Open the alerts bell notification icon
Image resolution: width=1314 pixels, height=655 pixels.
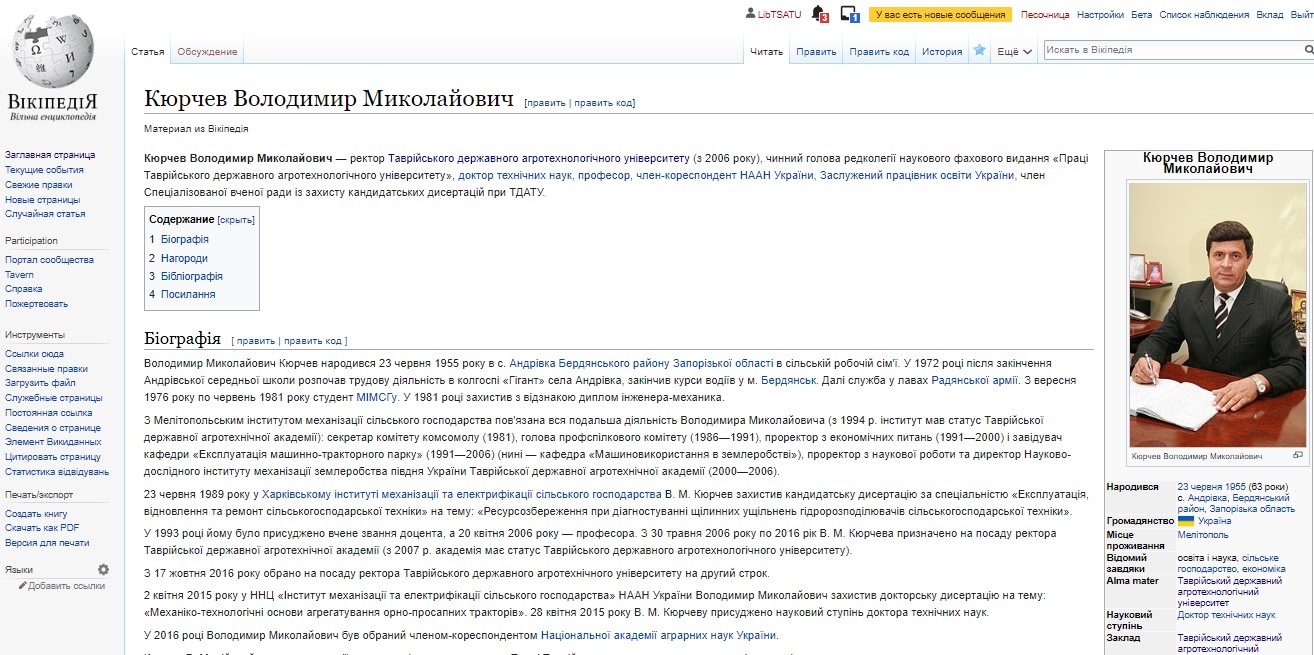(820, 14)
